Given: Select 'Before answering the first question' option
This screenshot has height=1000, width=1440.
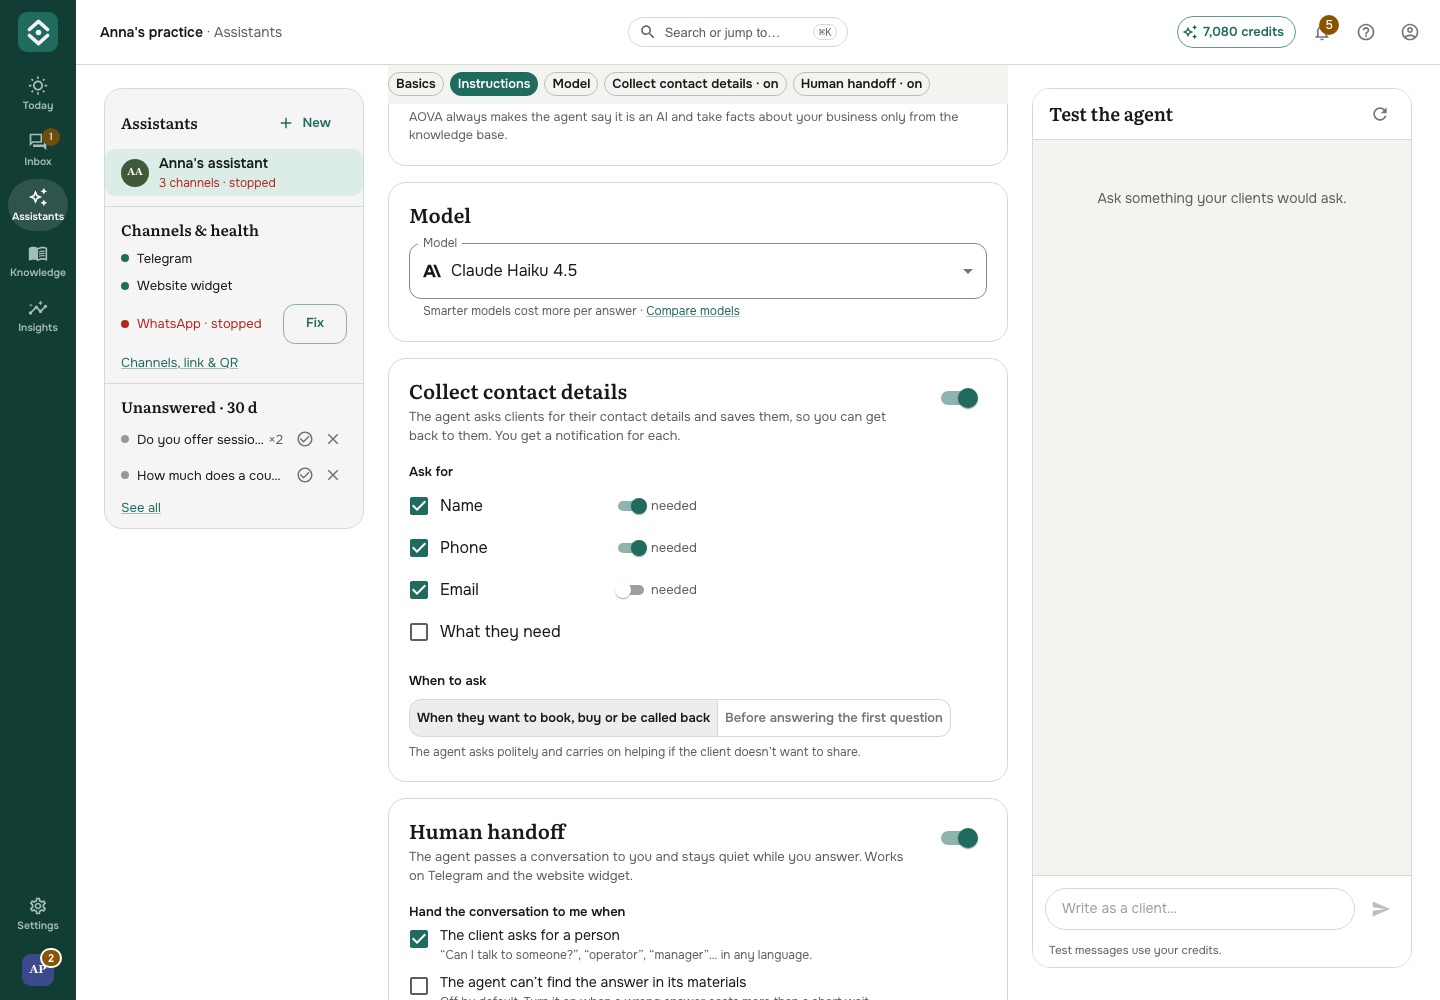Looking at the screenshot, I should 834,718.
